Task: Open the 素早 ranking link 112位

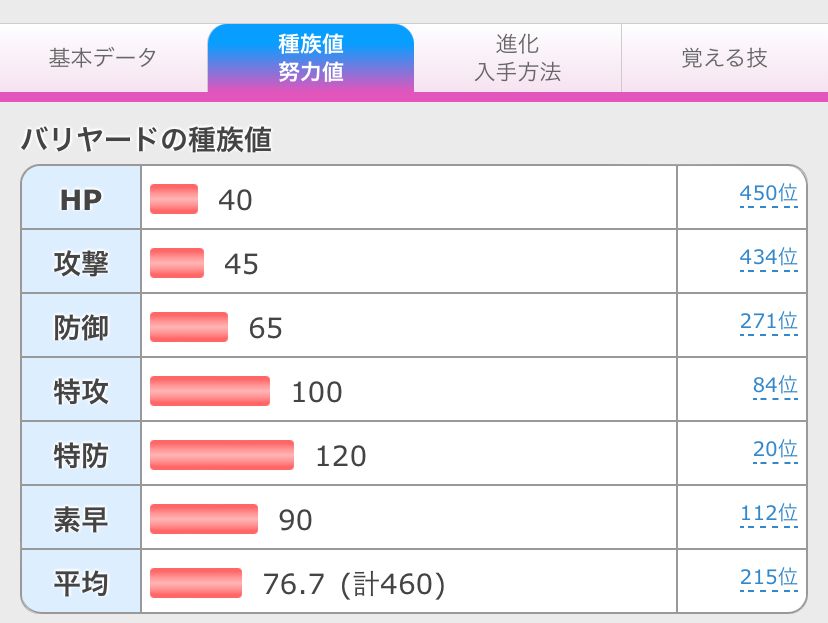Action: click(768, 513)
